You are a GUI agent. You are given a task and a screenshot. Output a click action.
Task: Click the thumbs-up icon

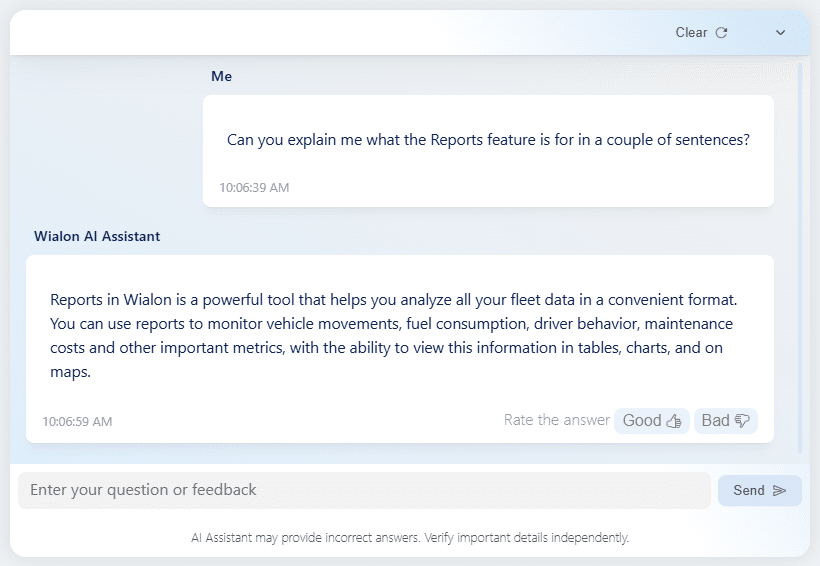[674, 421]
